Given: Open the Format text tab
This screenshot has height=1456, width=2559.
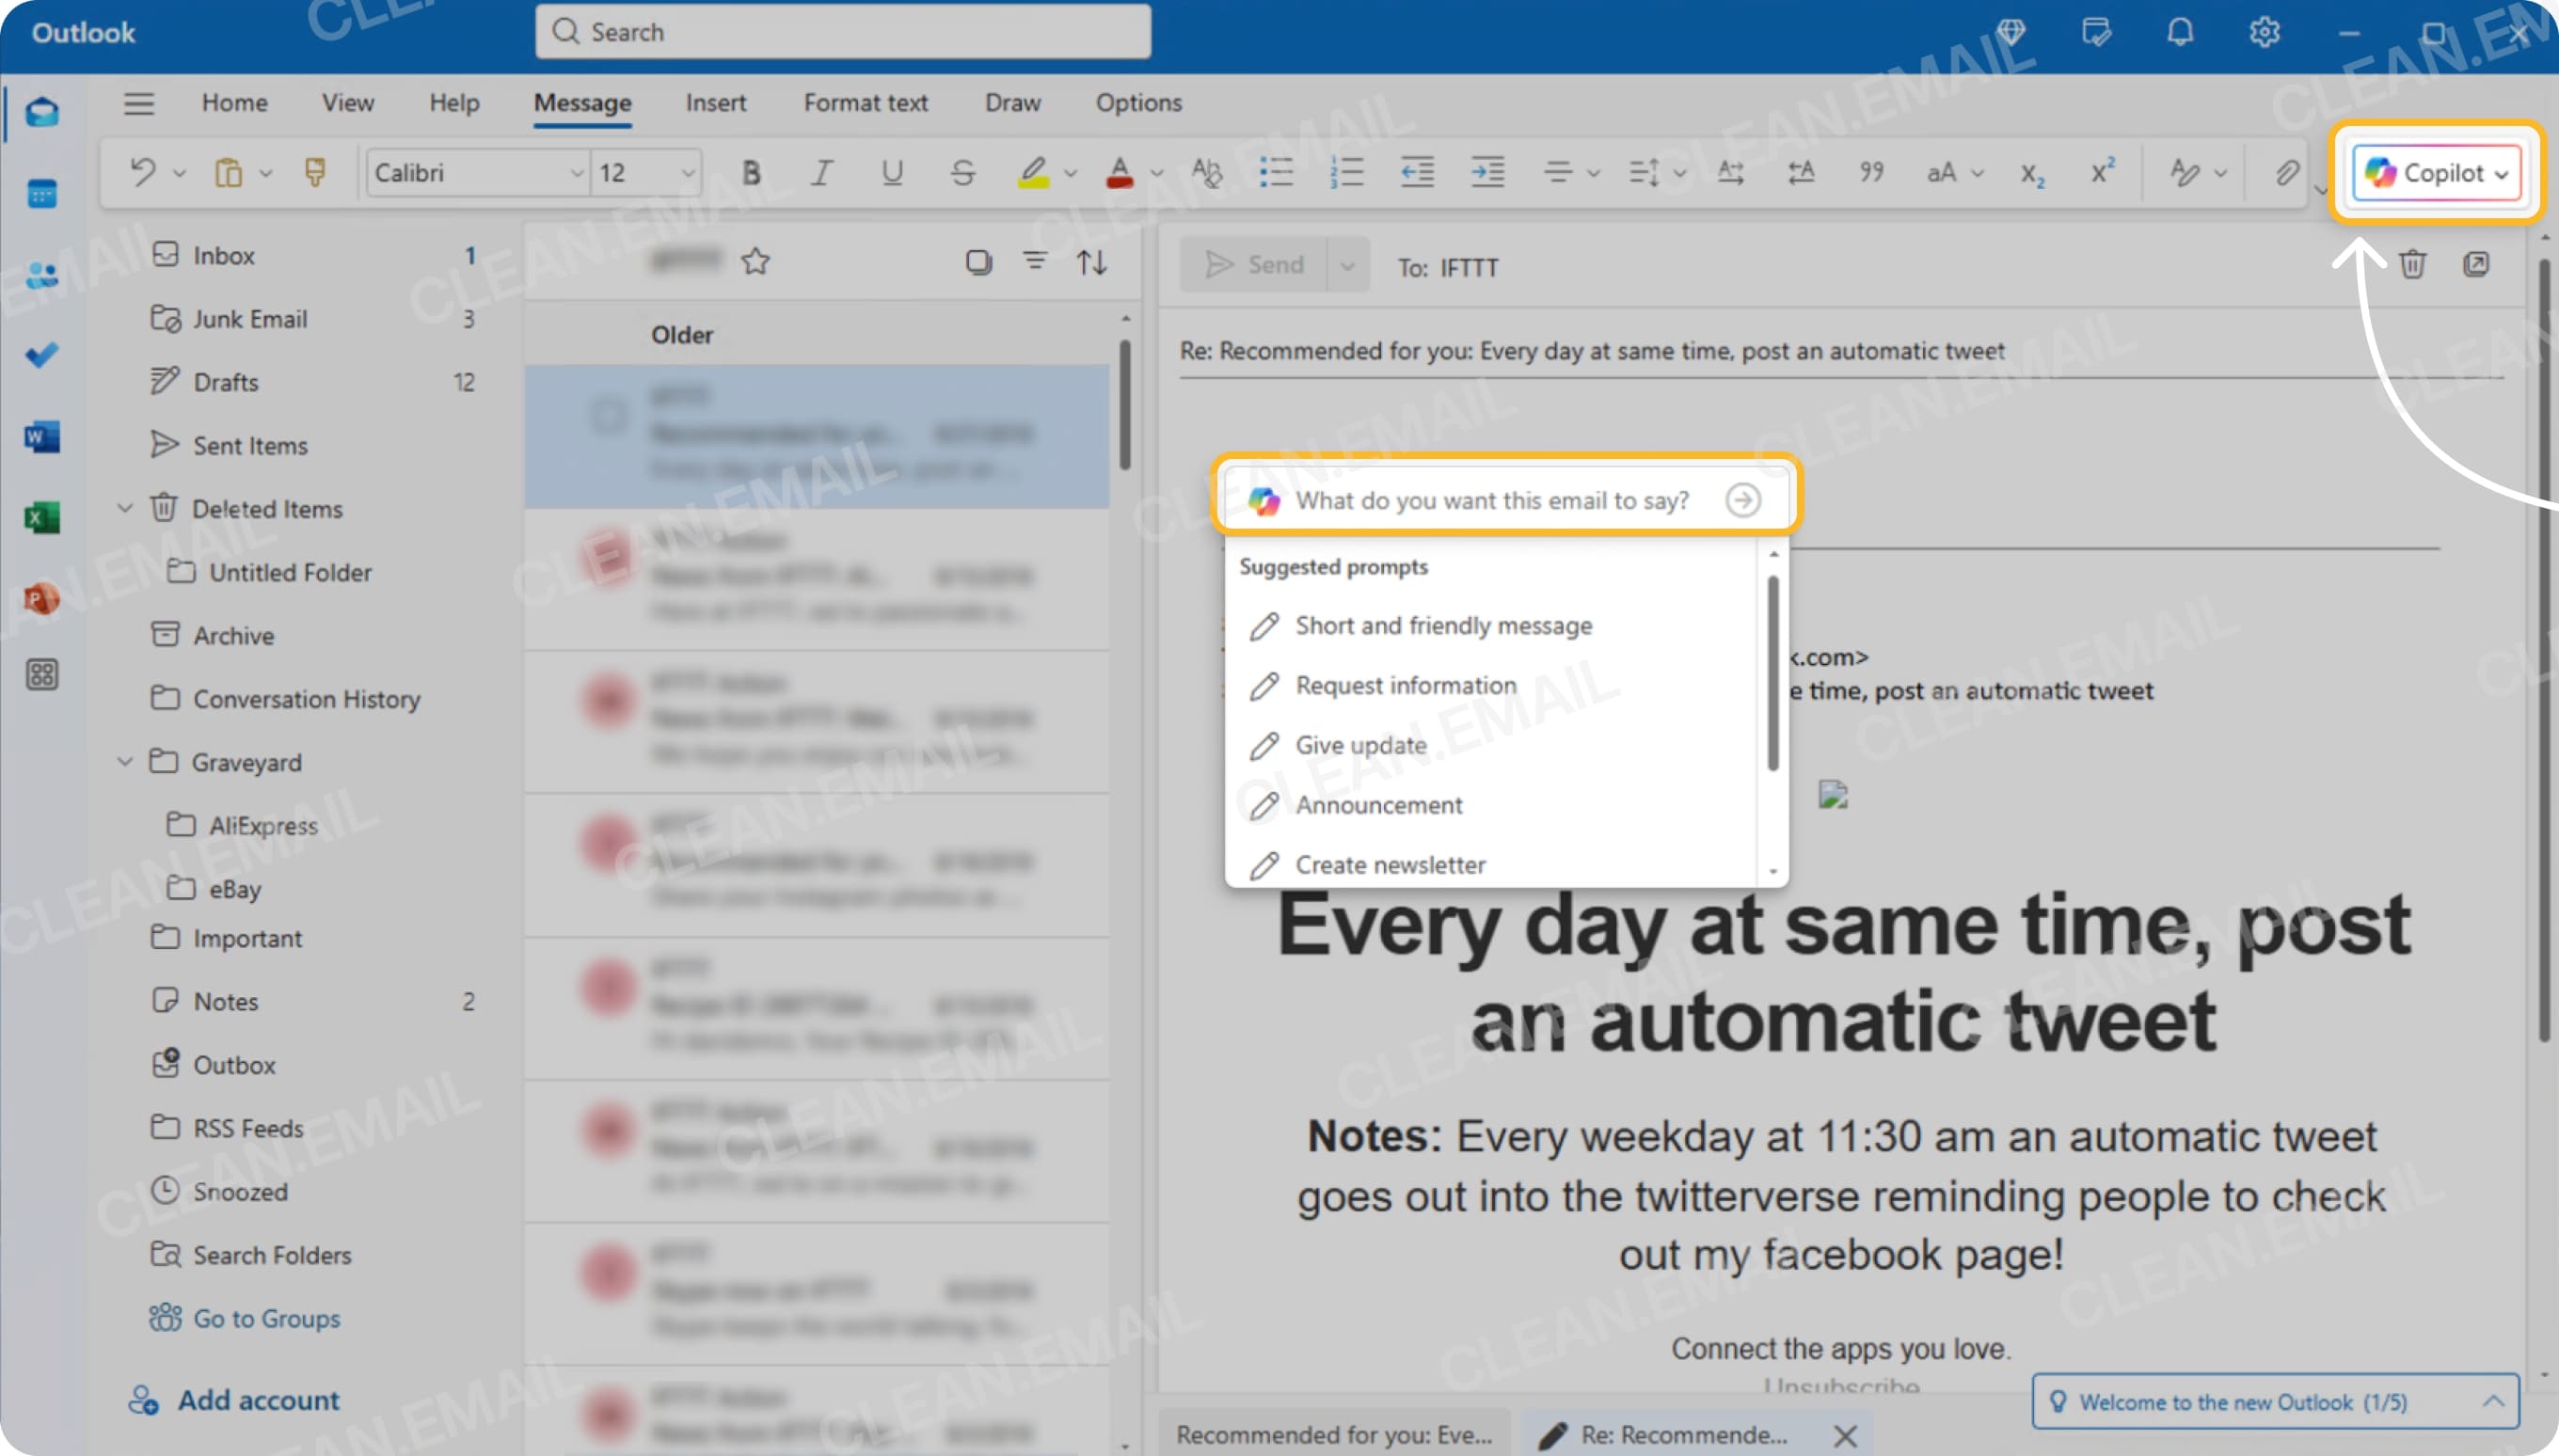Looking at the screenshot, I should coord(864,102).
